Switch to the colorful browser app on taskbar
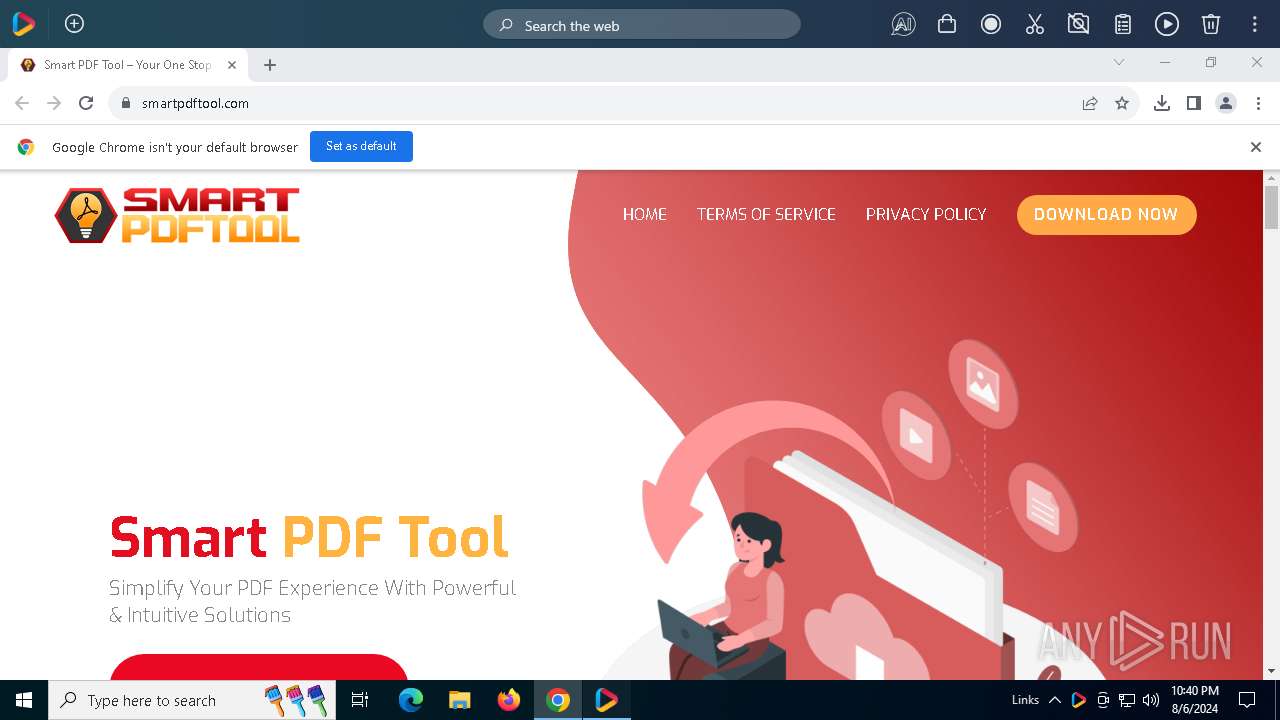This screenshot has height=720, width=1280. tap(606, 700)
